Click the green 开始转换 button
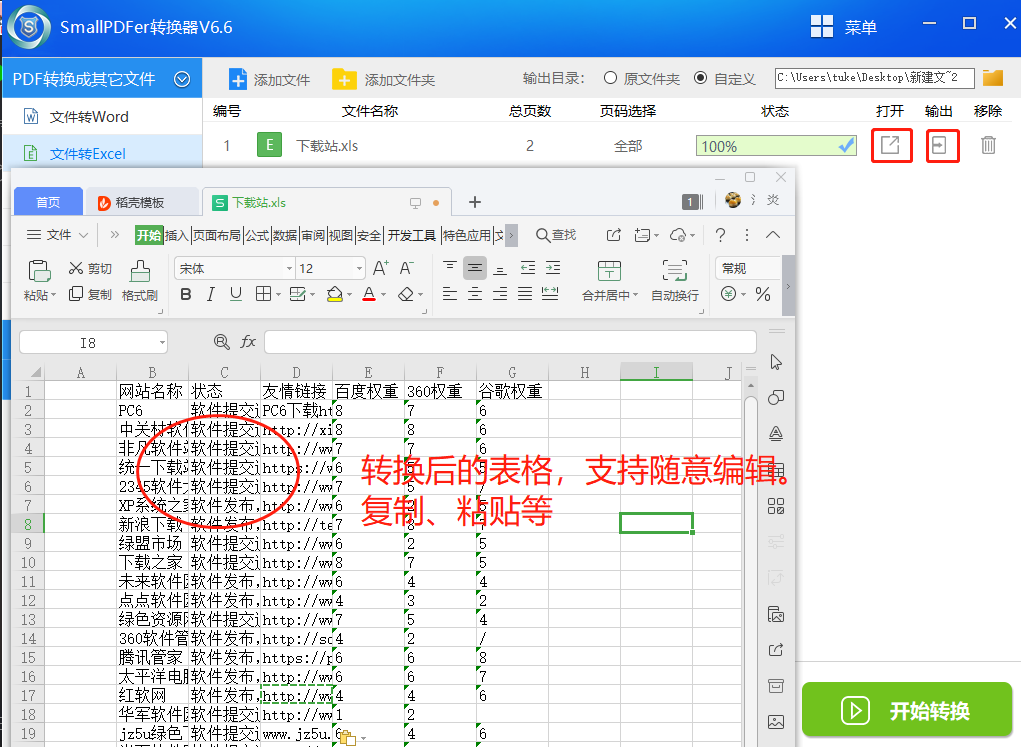Image resolution: width=1021 pixels, height=747 pixels. click(x=906, y=710)
